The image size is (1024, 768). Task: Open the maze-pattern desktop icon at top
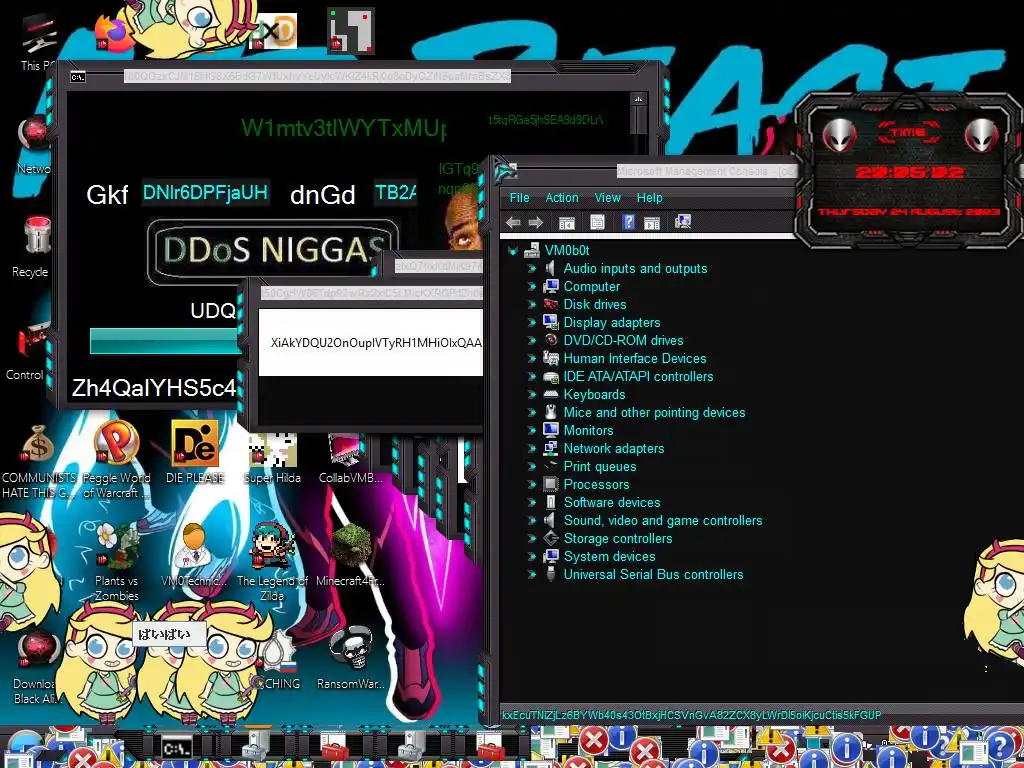click(351, 30)
